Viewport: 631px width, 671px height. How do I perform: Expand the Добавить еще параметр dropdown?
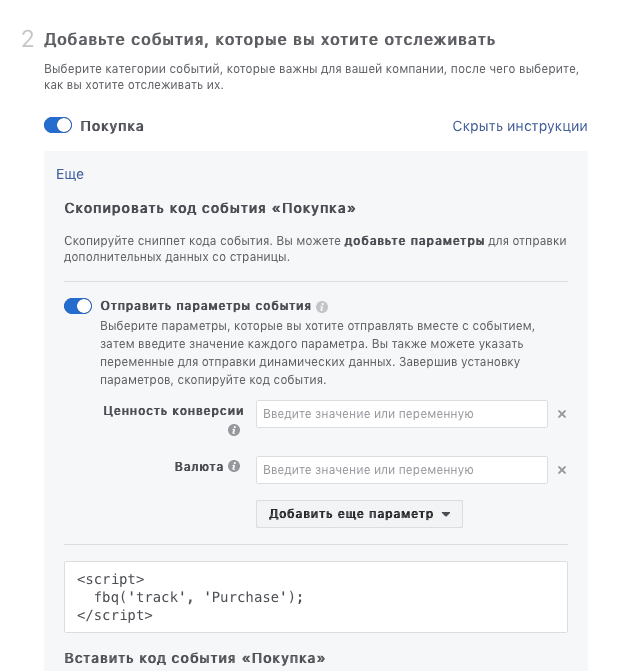click(359, 514)
